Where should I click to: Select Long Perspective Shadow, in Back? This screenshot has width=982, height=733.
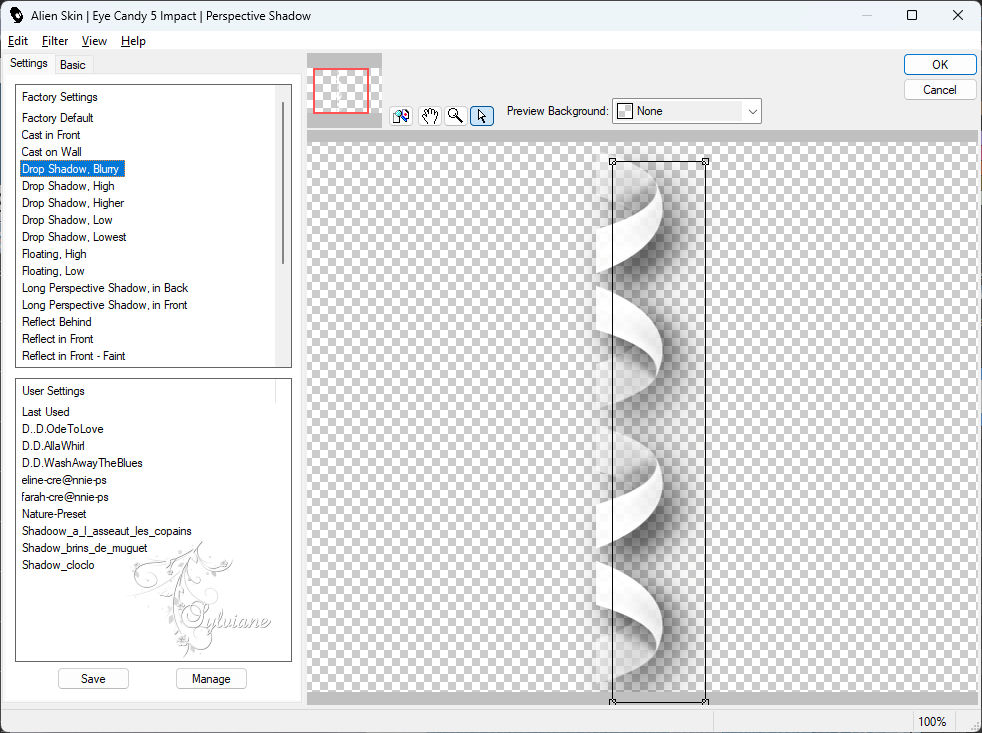(105, 288)
